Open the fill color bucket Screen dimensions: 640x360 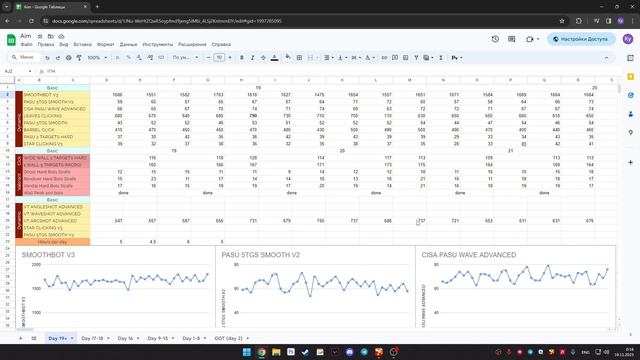tap(288, 58)
